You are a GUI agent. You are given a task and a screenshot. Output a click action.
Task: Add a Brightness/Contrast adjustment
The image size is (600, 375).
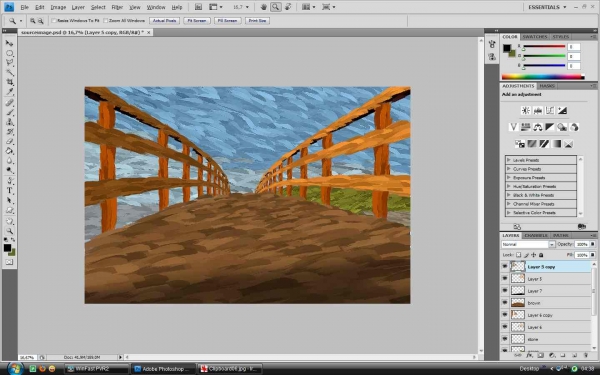click(525, 111)
